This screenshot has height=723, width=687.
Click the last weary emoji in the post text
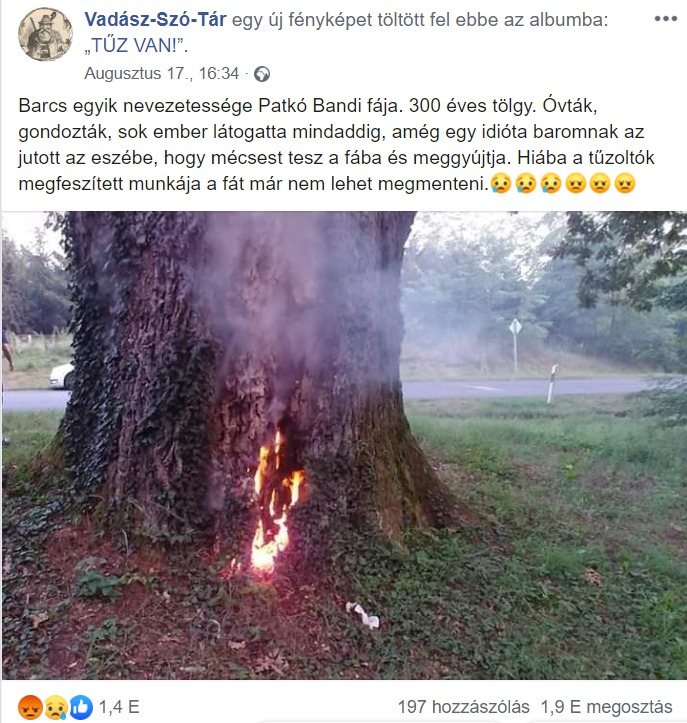coord(625,184)
